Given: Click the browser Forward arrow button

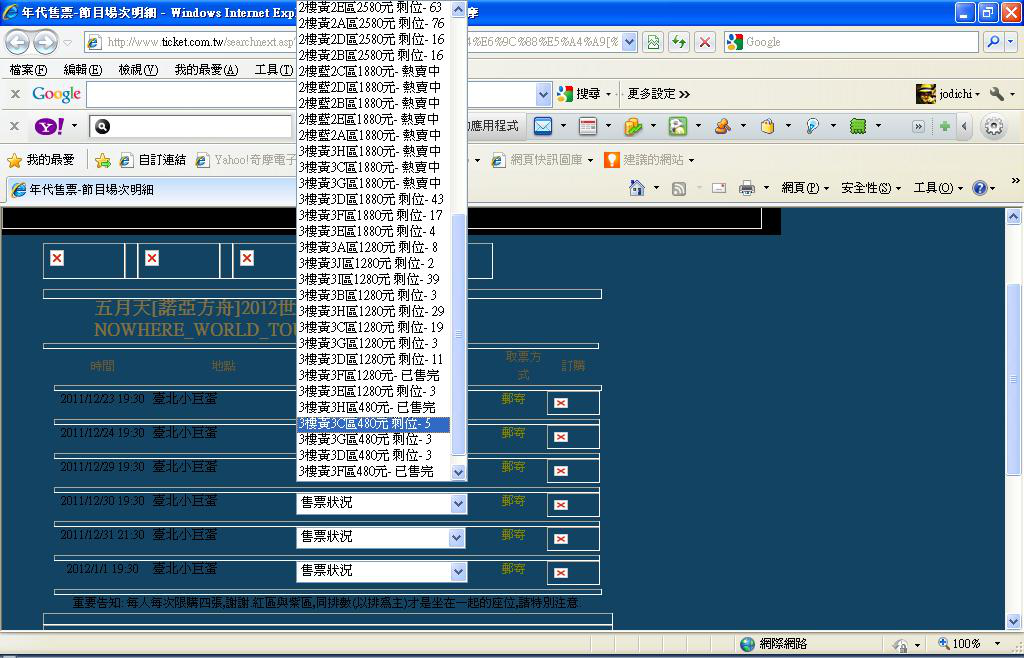Looking at the screenshot, I should [45, 42].
